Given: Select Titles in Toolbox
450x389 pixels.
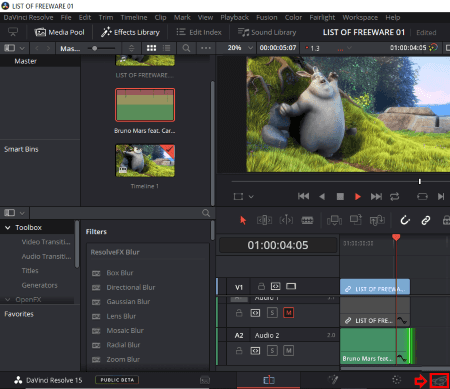Looking at the screenshot, I should coord(30,271).
